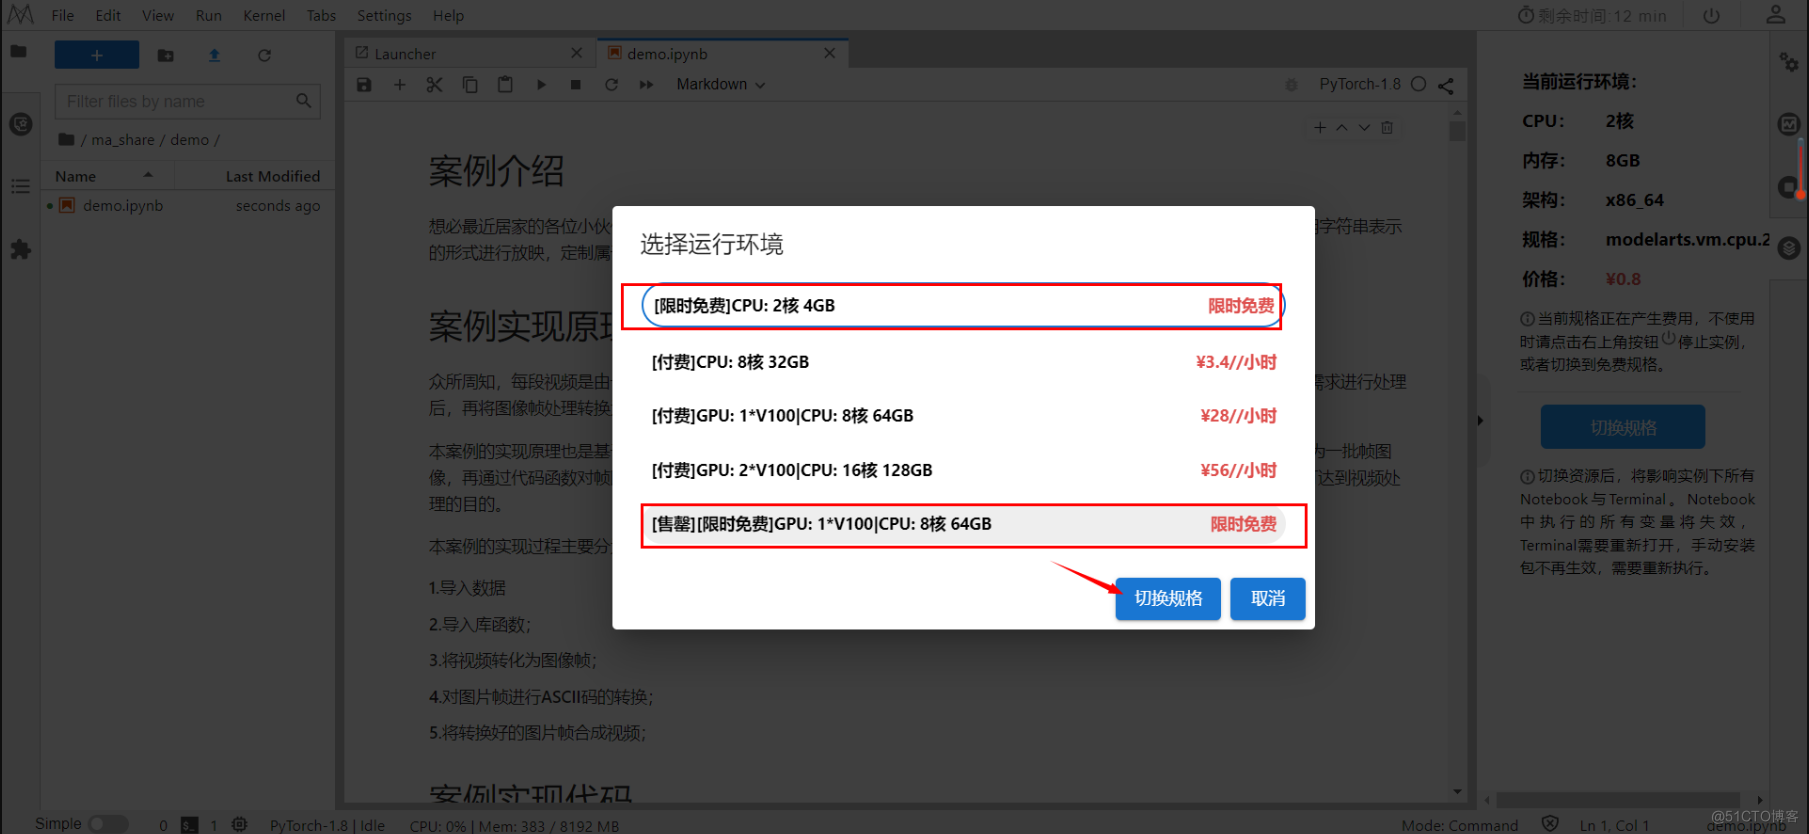This screenshot has width=1809, height=834.
Task: Click the root folder breadcrumb icon
Action: [x=66, y=139]
